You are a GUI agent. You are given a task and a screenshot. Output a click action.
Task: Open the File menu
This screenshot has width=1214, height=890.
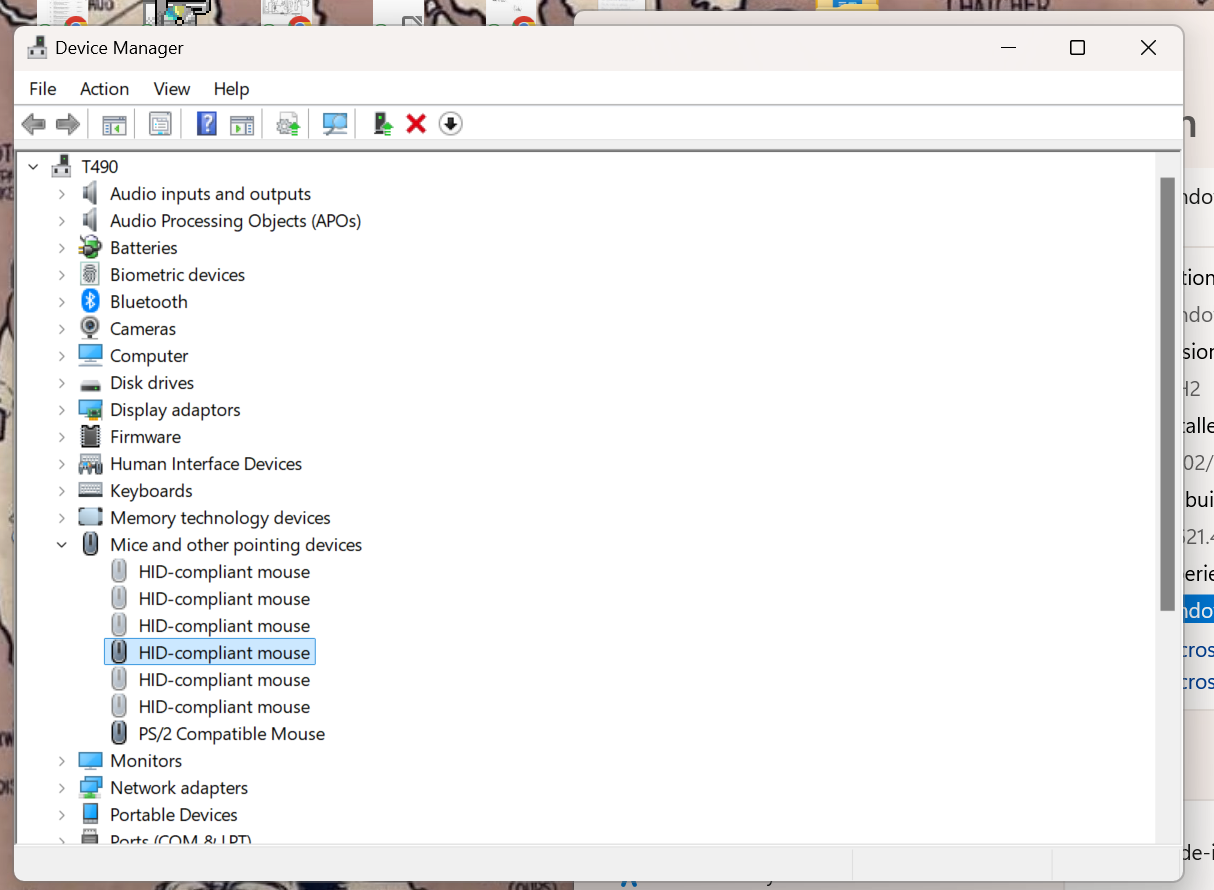(43, 89)
